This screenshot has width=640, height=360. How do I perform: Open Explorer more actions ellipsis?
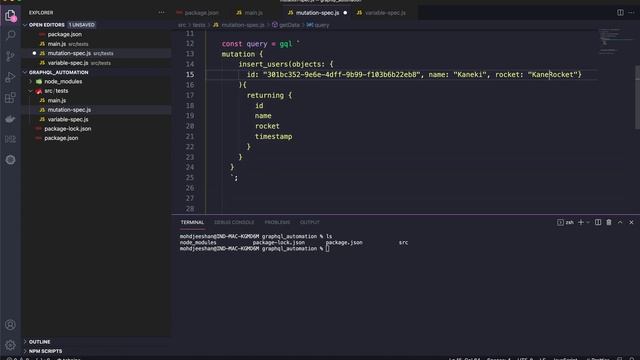162,13
